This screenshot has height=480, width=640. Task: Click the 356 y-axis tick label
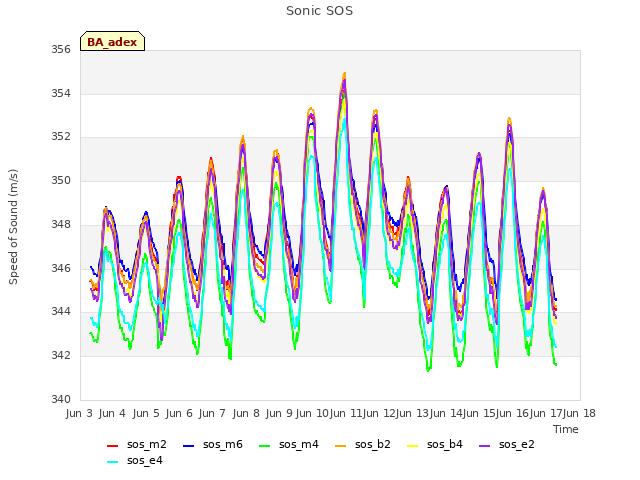click(61, 50)
